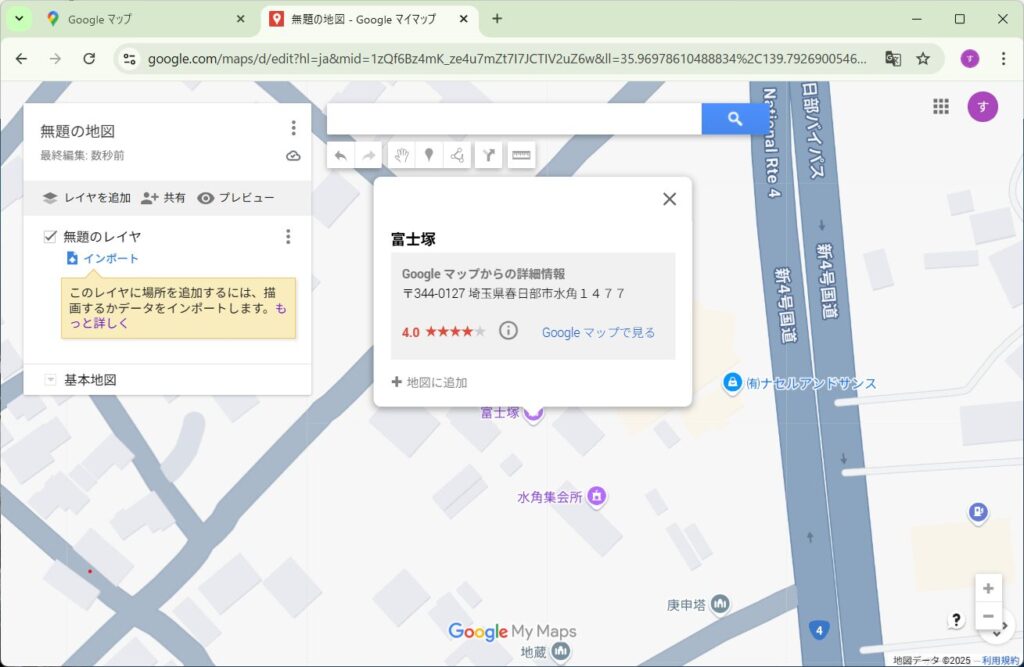This screenshot has width=1024, height=667.
Task: Open Google マップで見る link
Action: (x=598, y=333)
